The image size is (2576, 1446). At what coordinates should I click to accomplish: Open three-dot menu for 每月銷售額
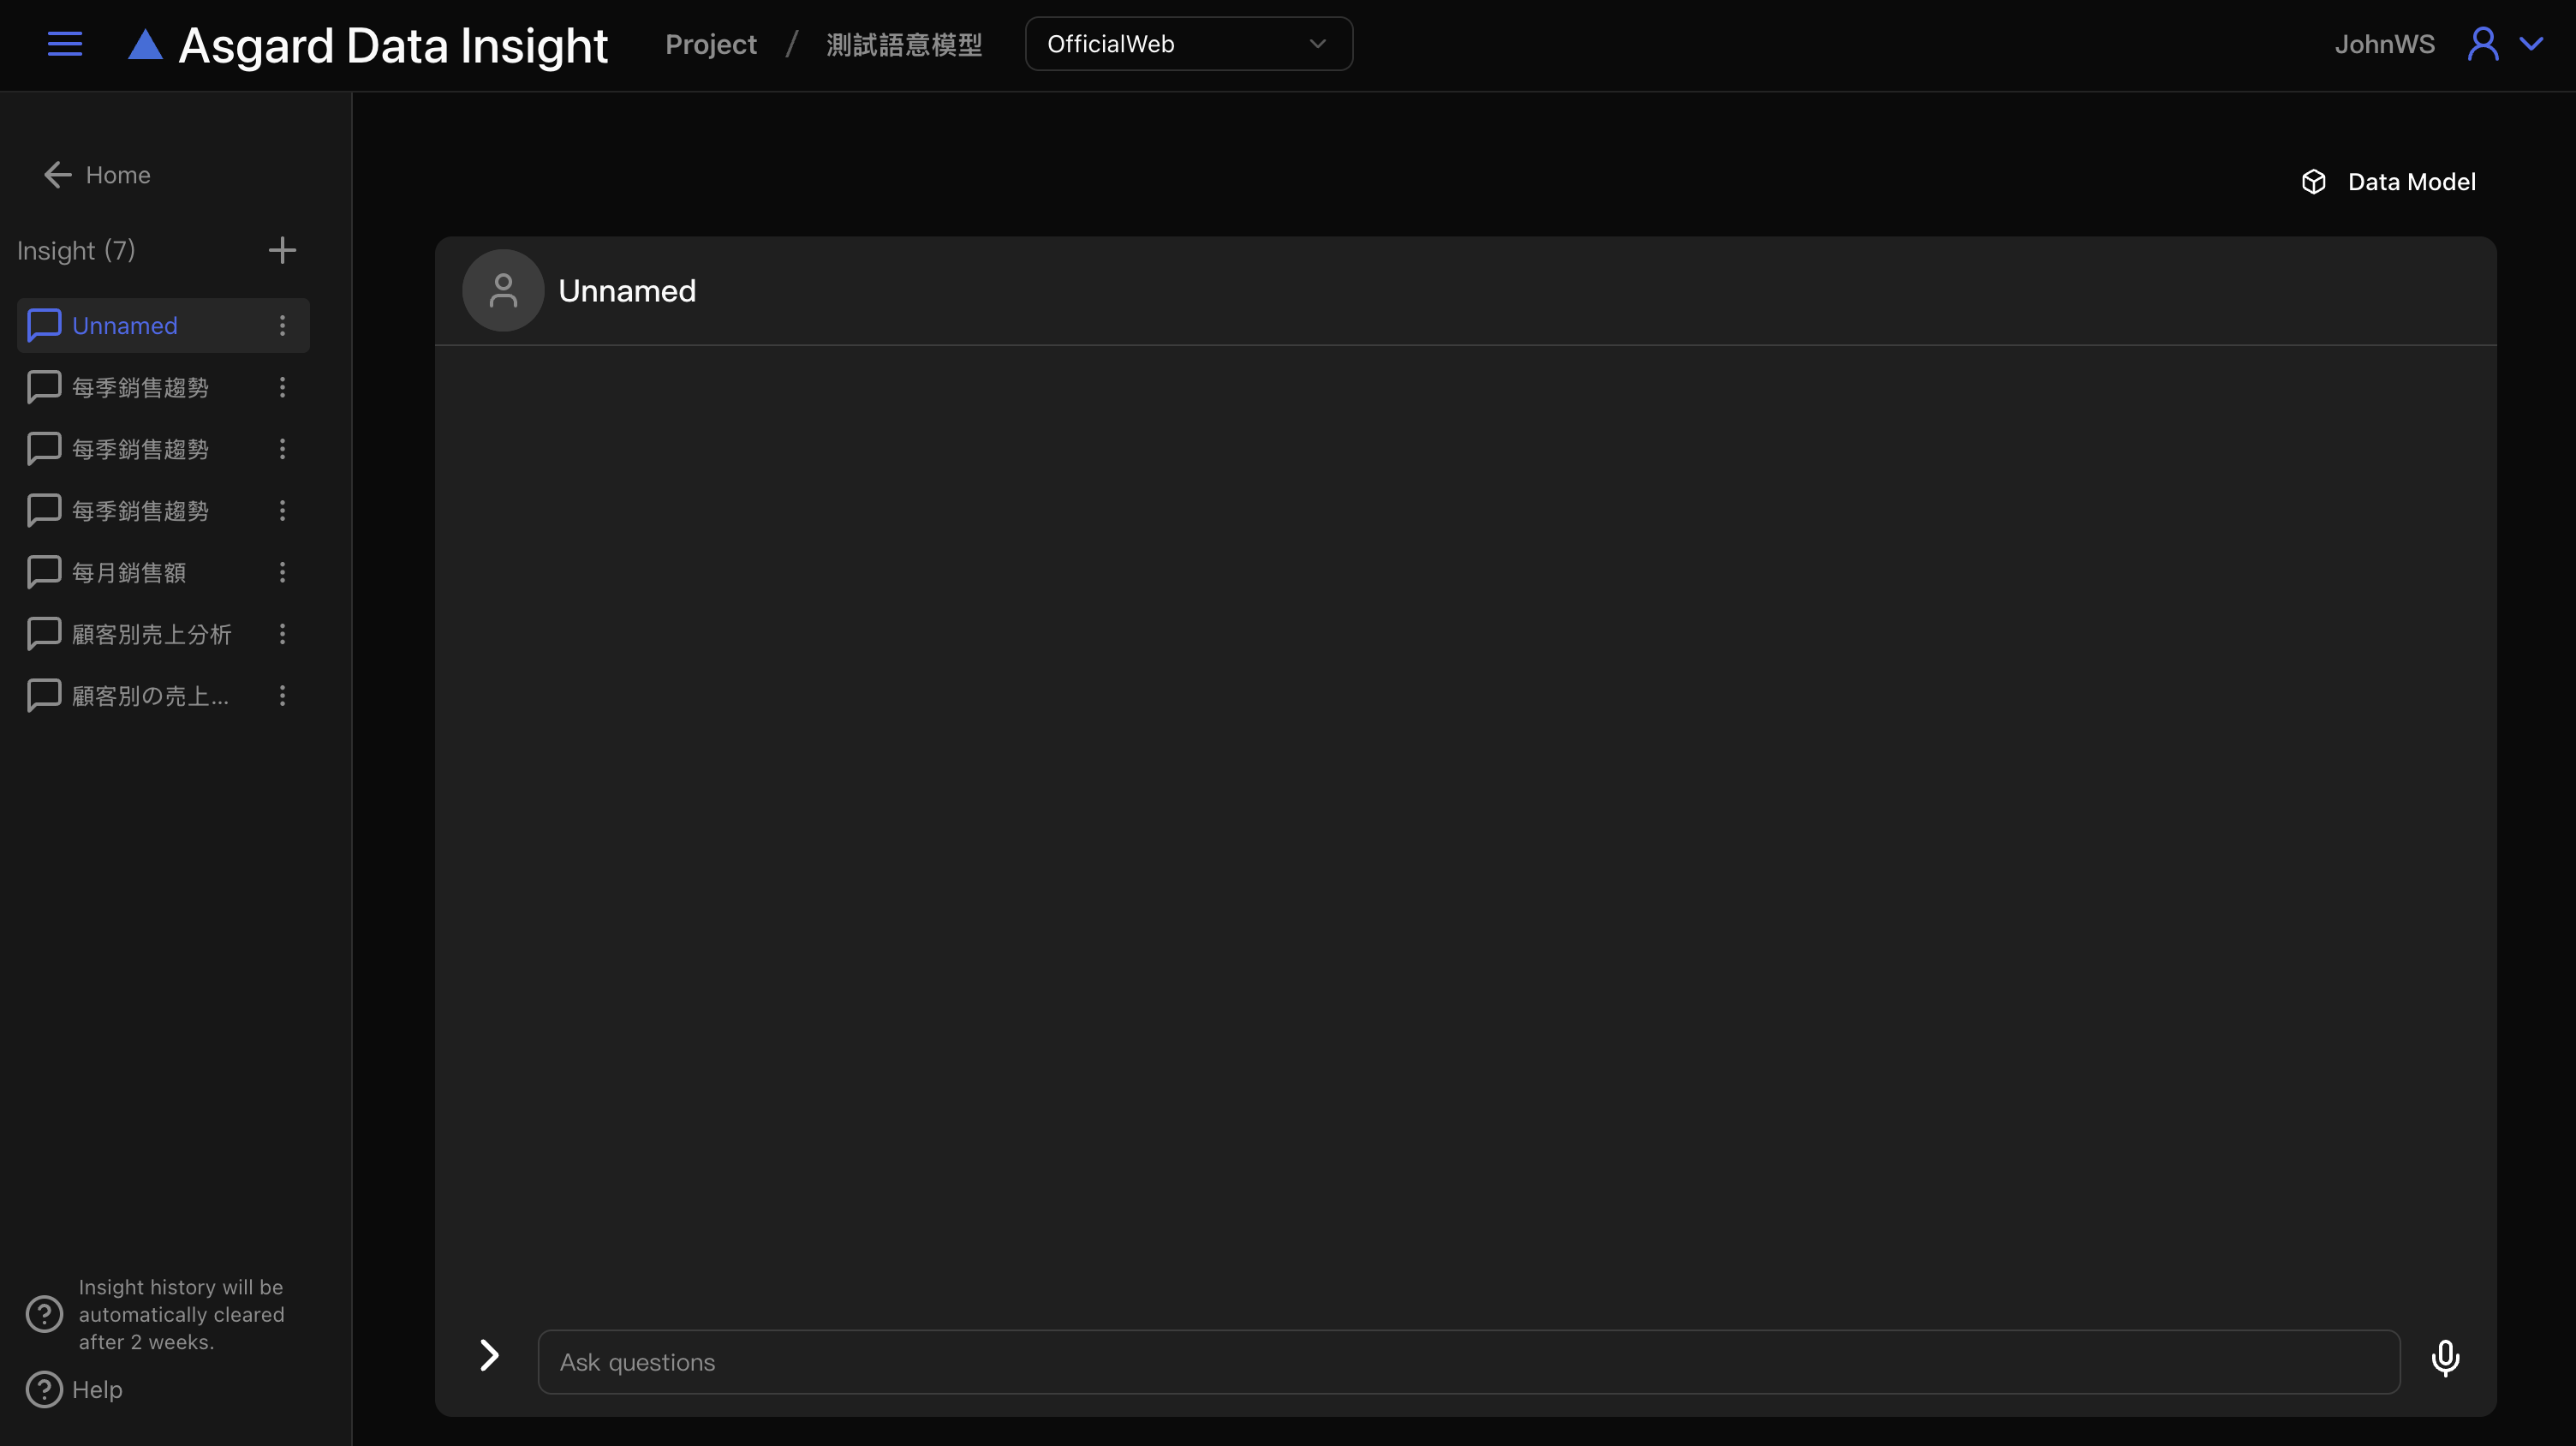tap(282, 572)
